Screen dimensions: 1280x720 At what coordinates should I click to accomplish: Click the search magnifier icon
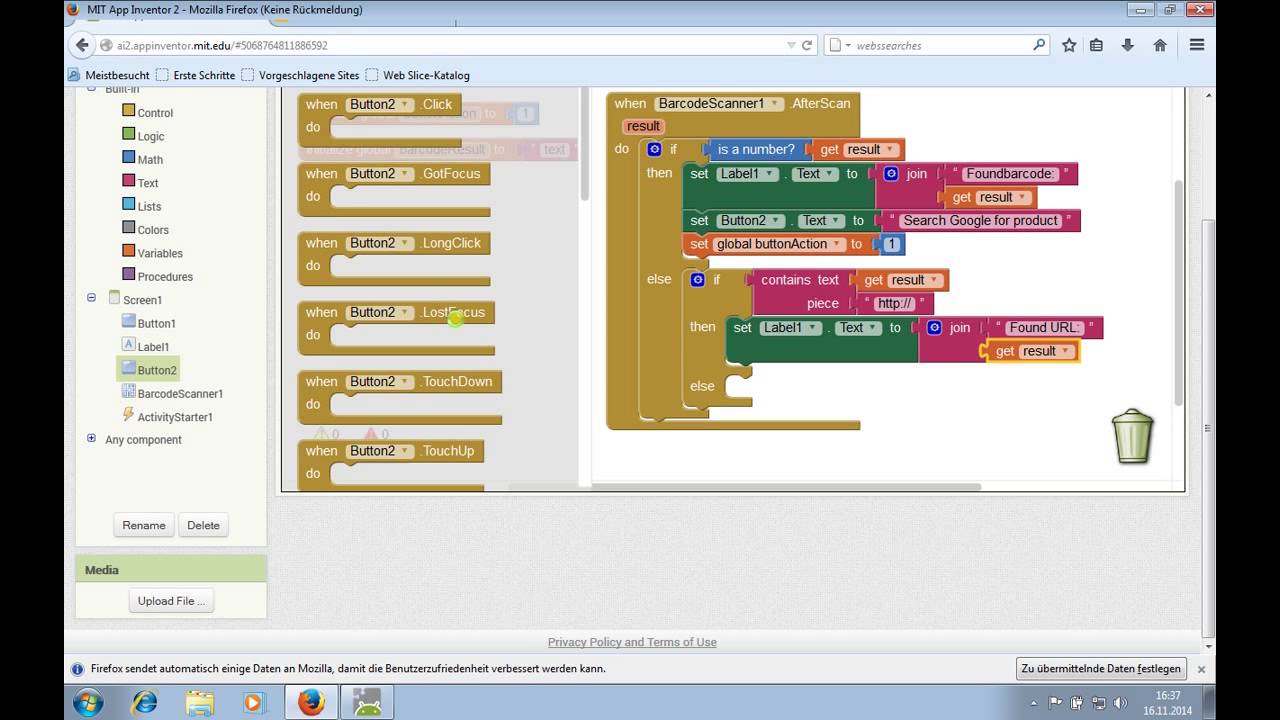coord(1039,45)
